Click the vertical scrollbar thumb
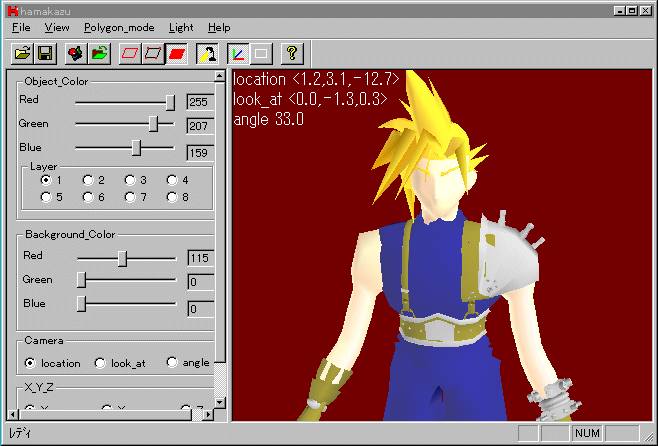 coord(220,222)
